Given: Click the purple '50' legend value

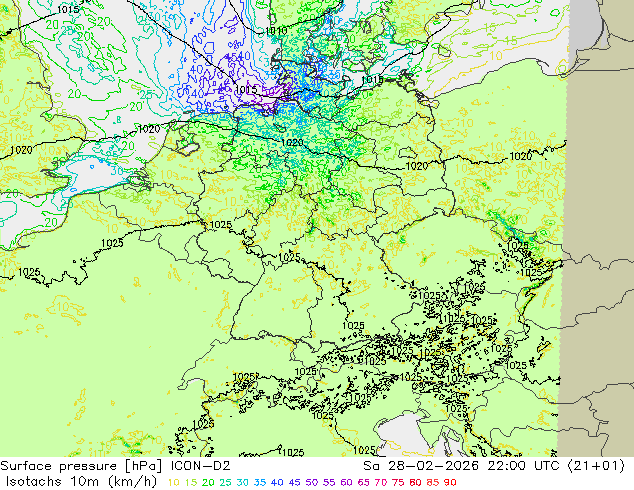Looking at the screenshot, I should 312,482.
